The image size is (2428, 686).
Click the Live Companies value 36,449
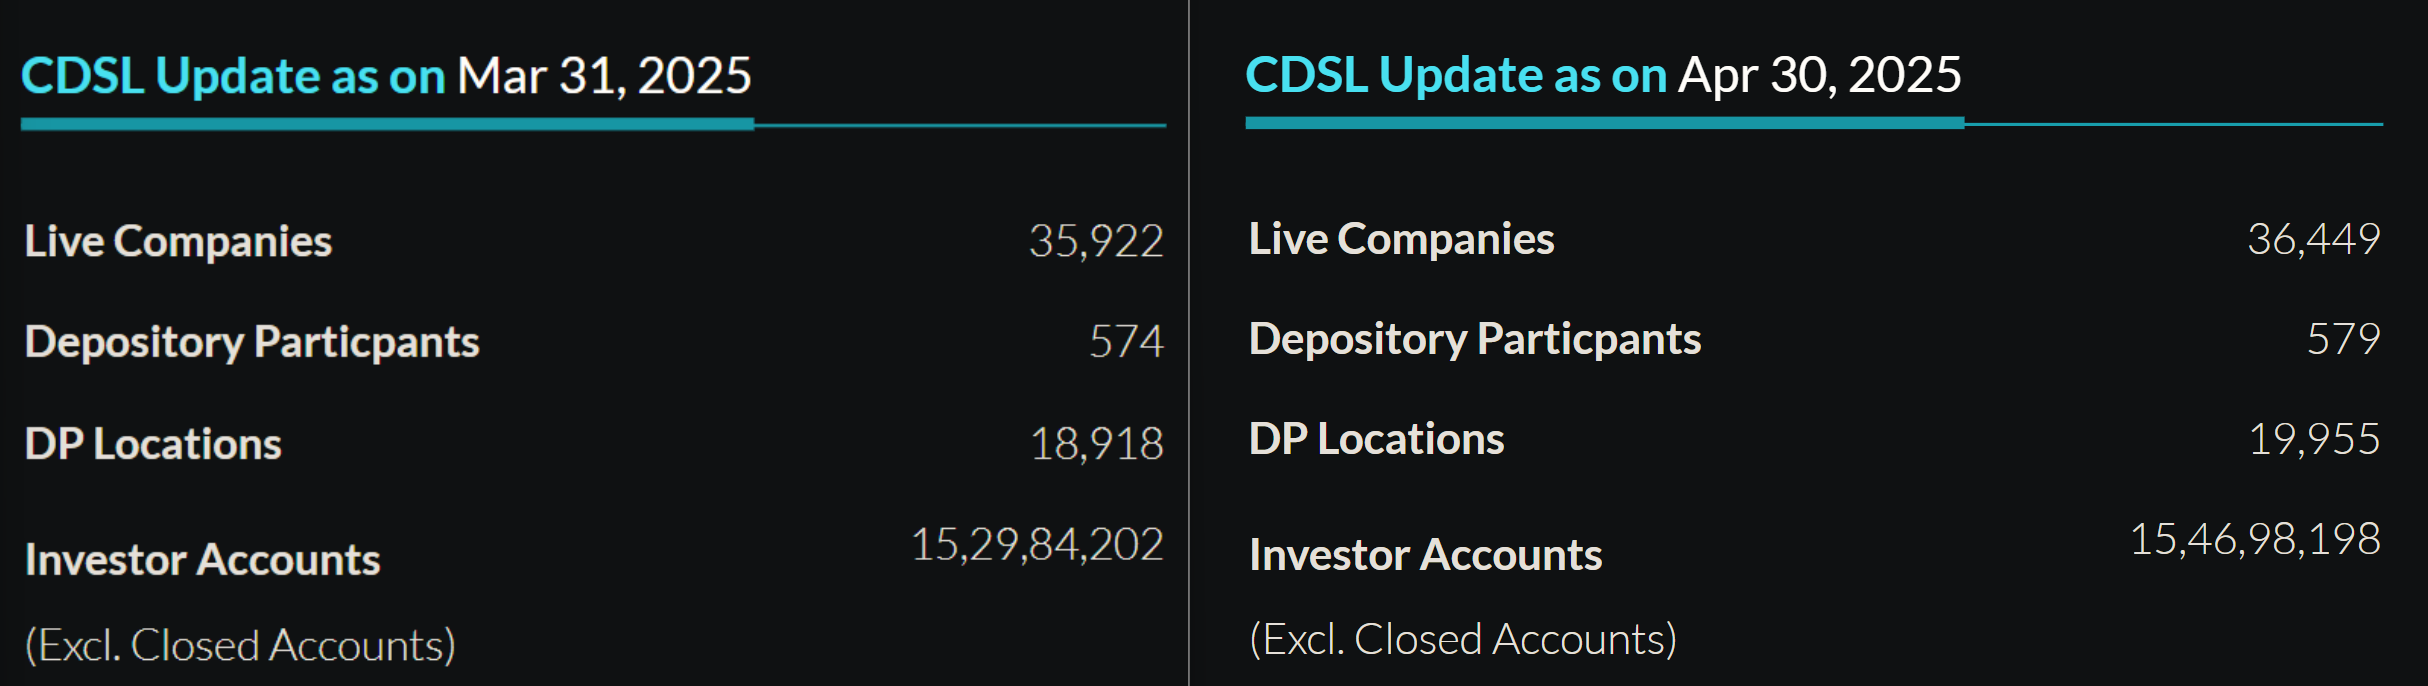tap(2313, 239)
